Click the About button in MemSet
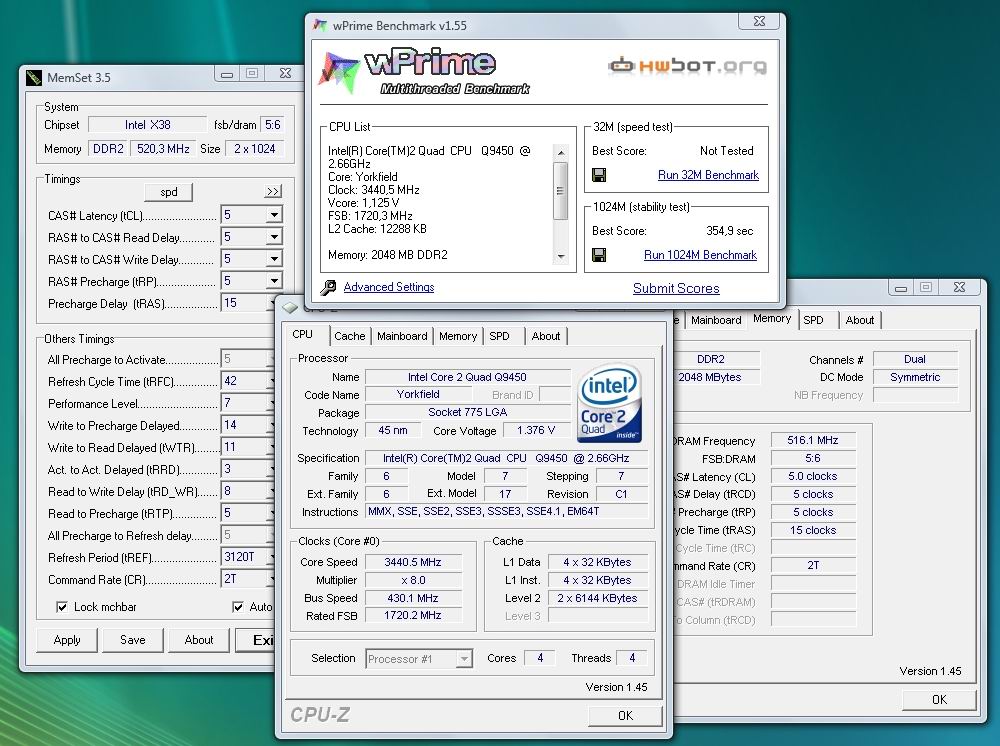The width and height of the screenshot is (1000, 746). click(199, 640)
